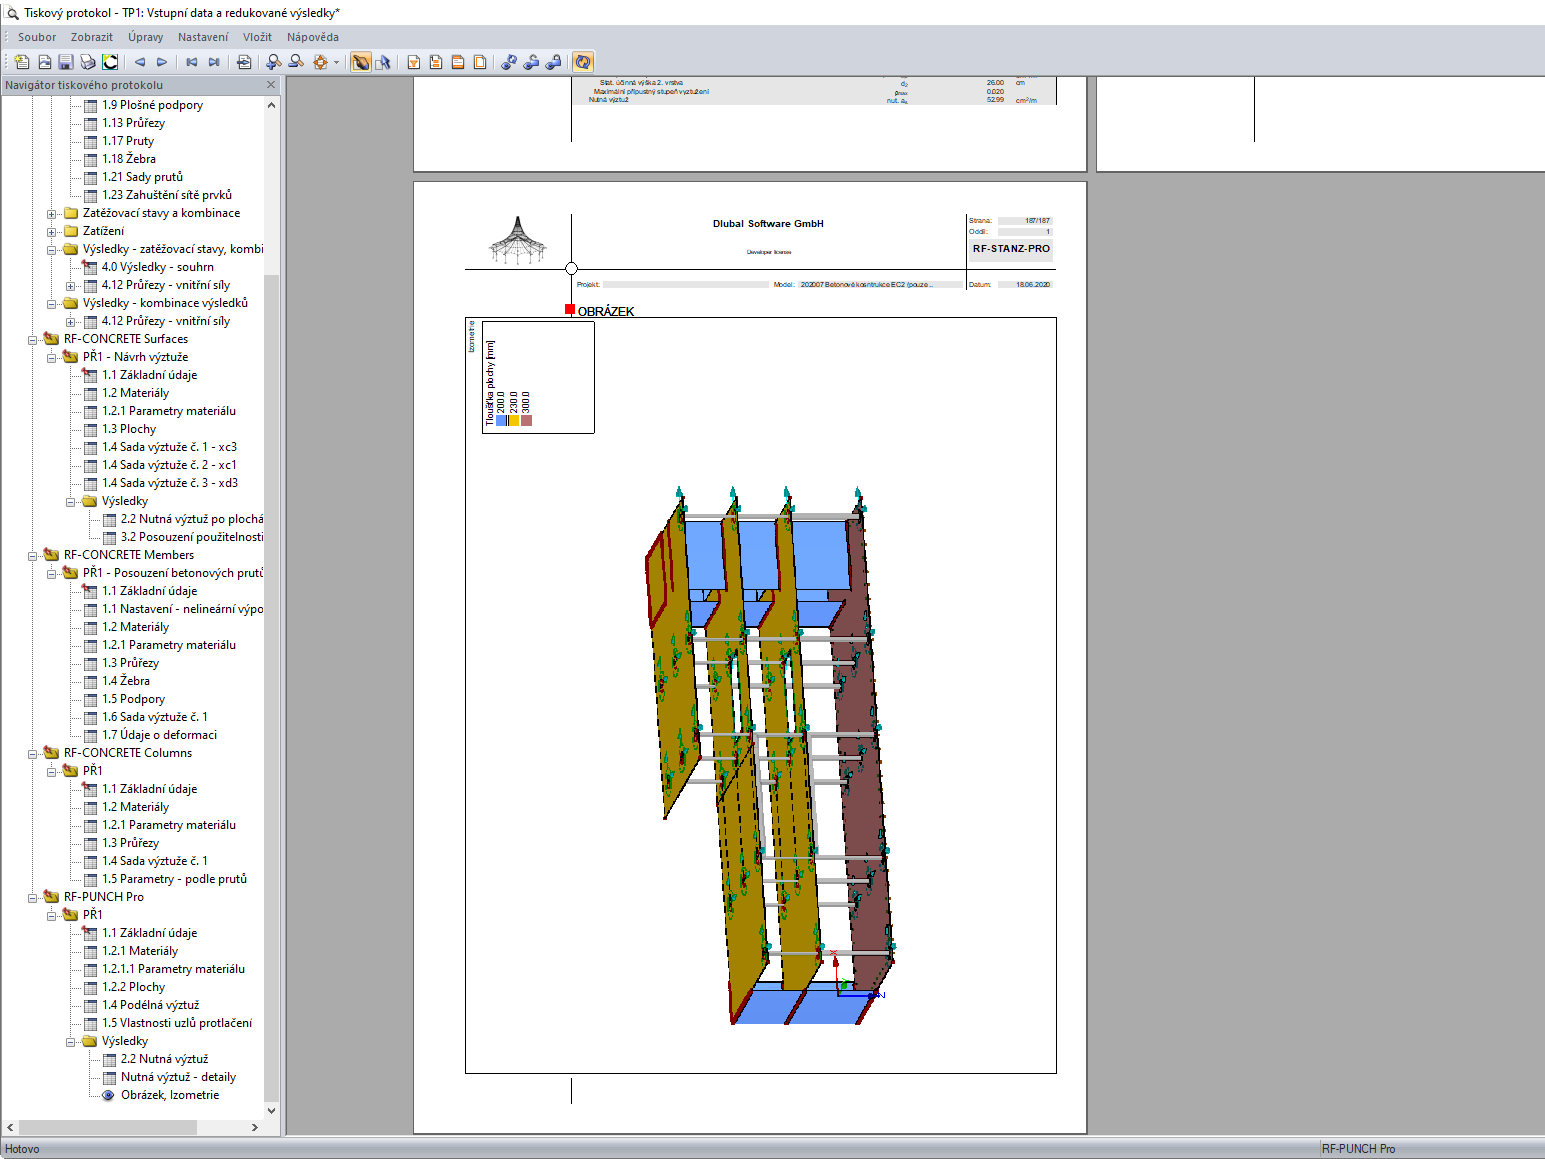1545x1159 pixels.
Task: Click the padlock lock icon in toolbar
Action: point(553,62)
